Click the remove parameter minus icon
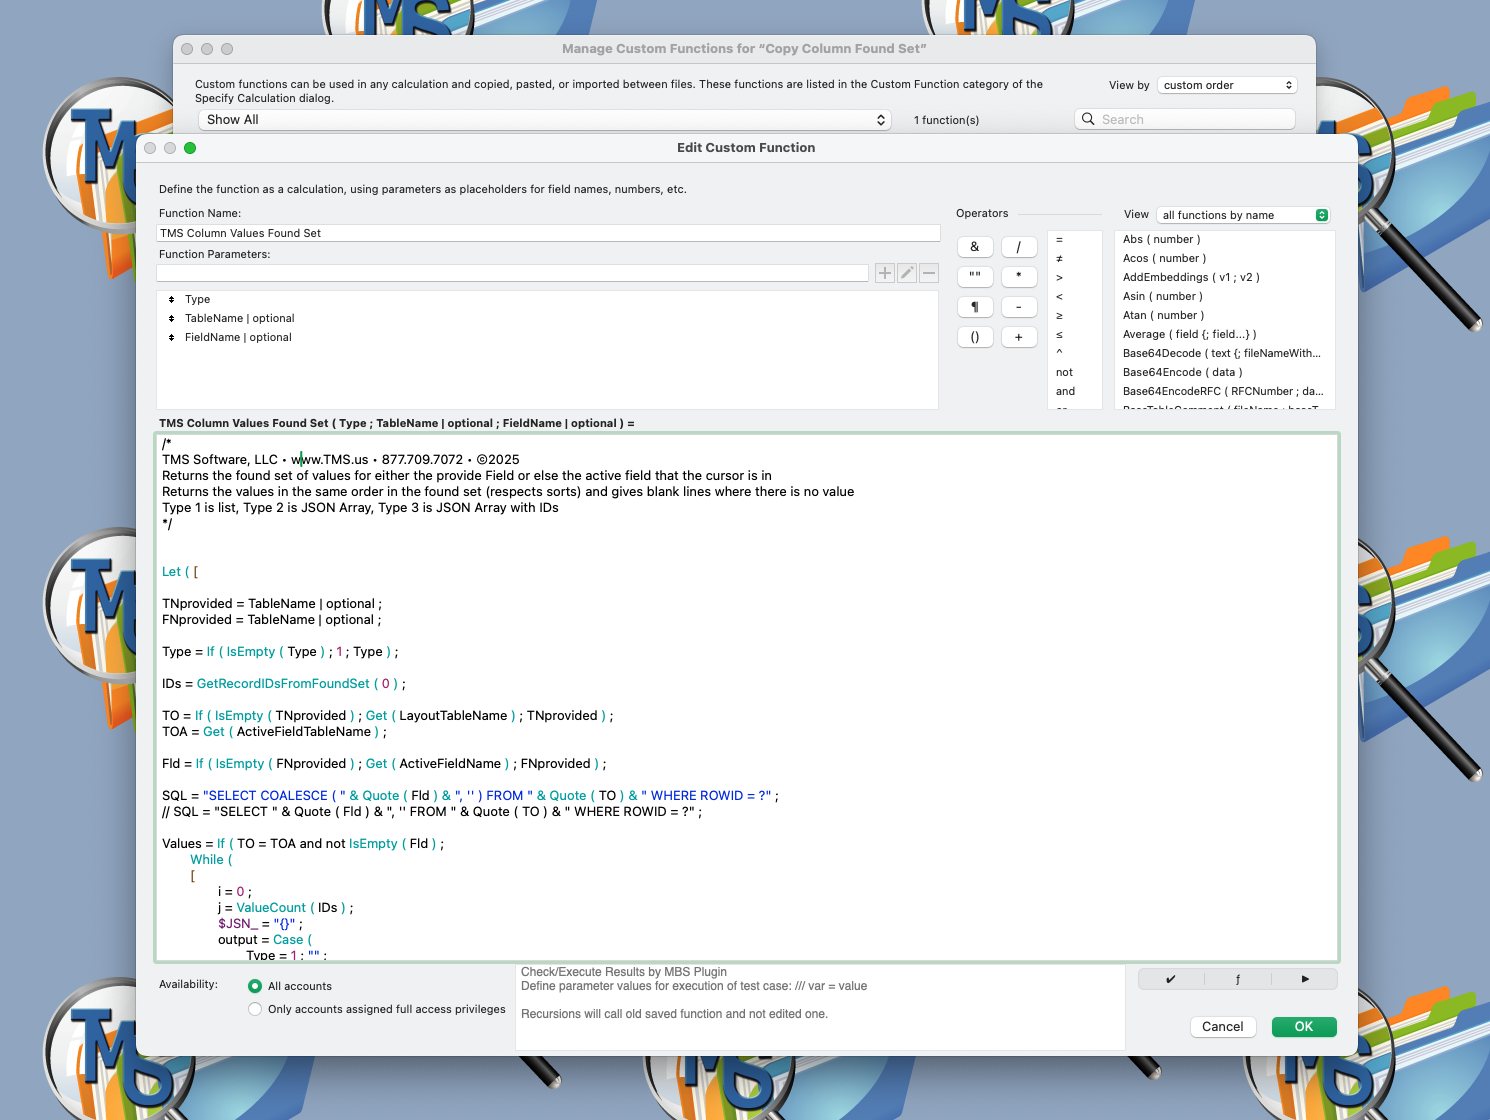 tap(929, 273)
